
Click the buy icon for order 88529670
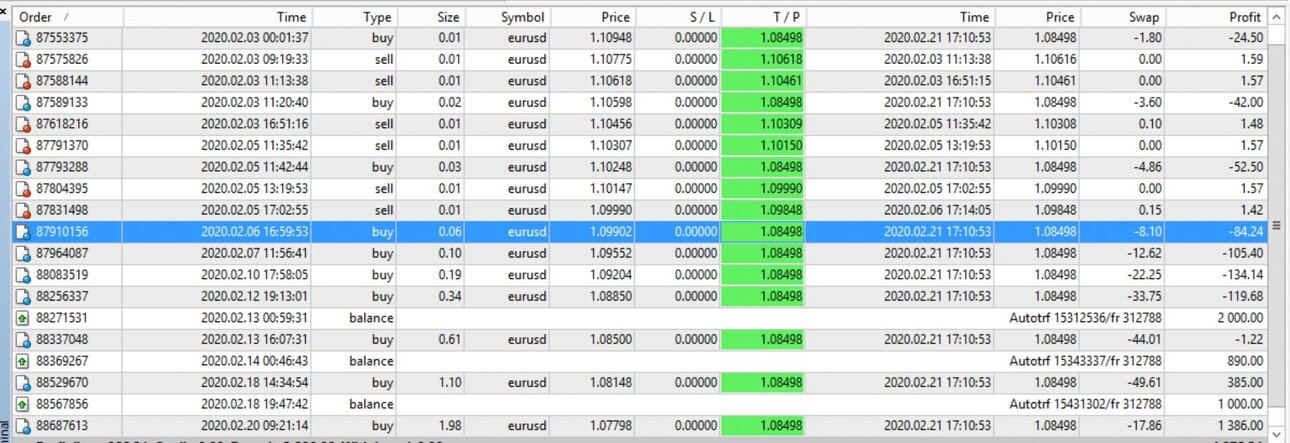23,382
